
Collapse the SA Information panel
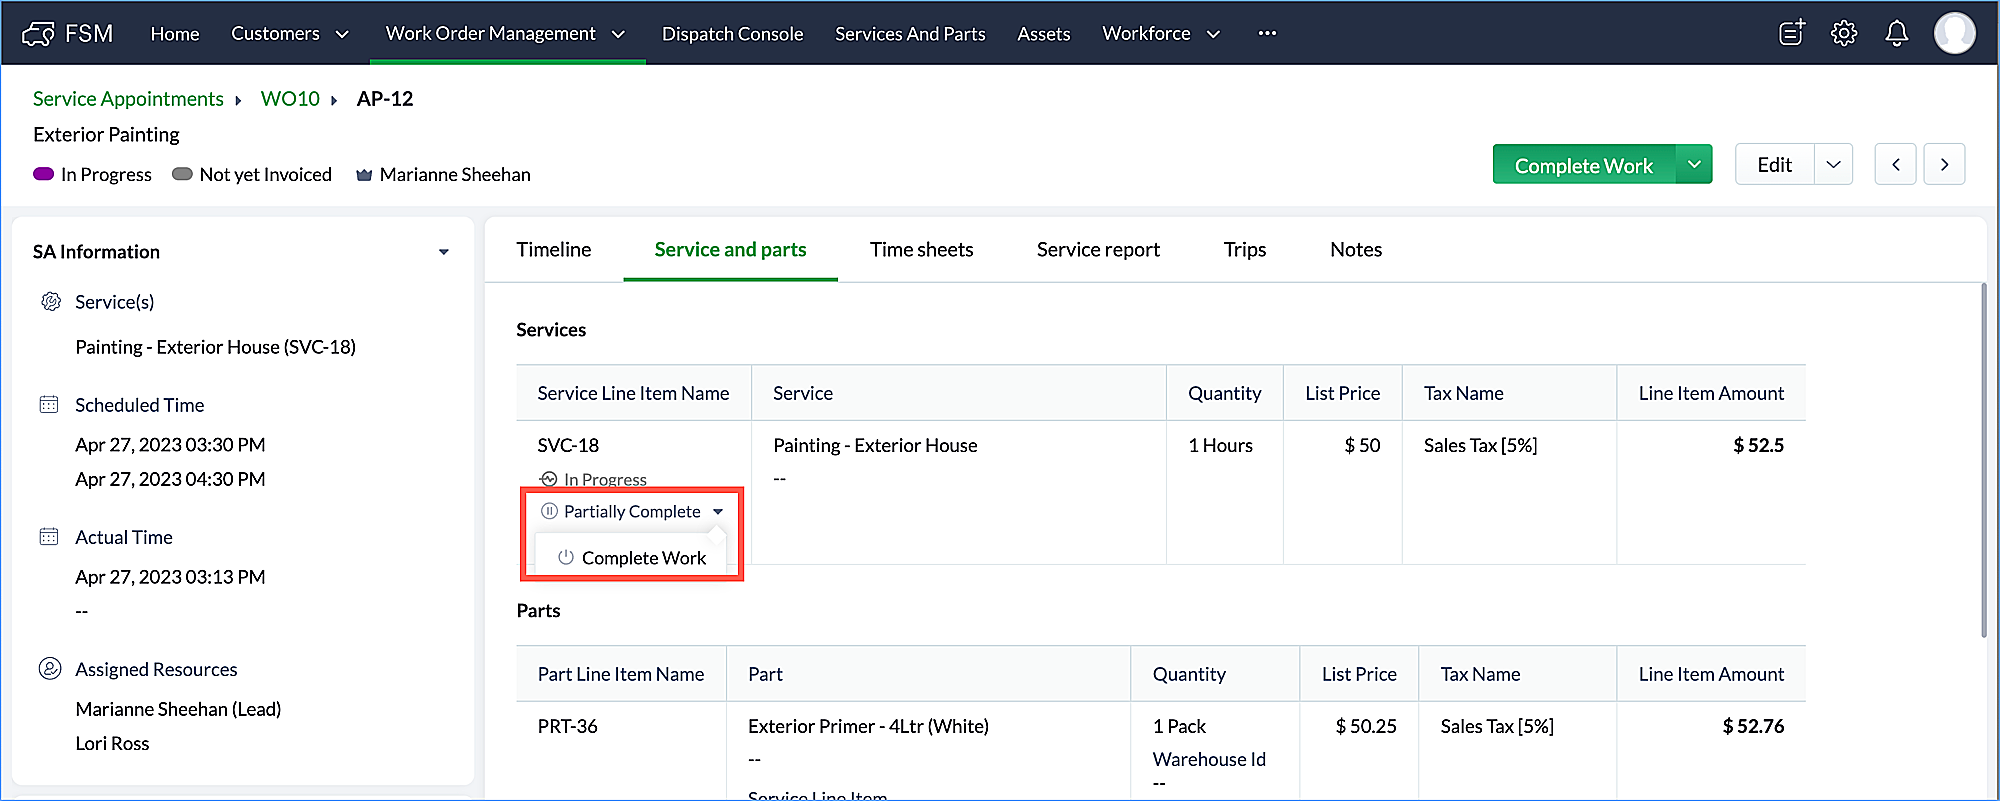443,252
